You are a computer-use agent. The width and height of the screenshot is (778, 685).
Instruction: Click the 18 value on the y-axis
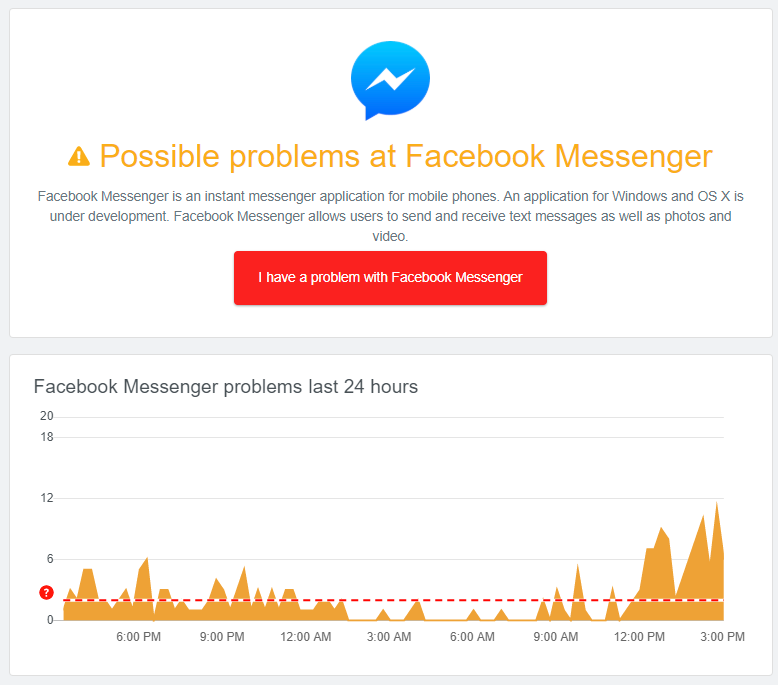coord(46,437)
